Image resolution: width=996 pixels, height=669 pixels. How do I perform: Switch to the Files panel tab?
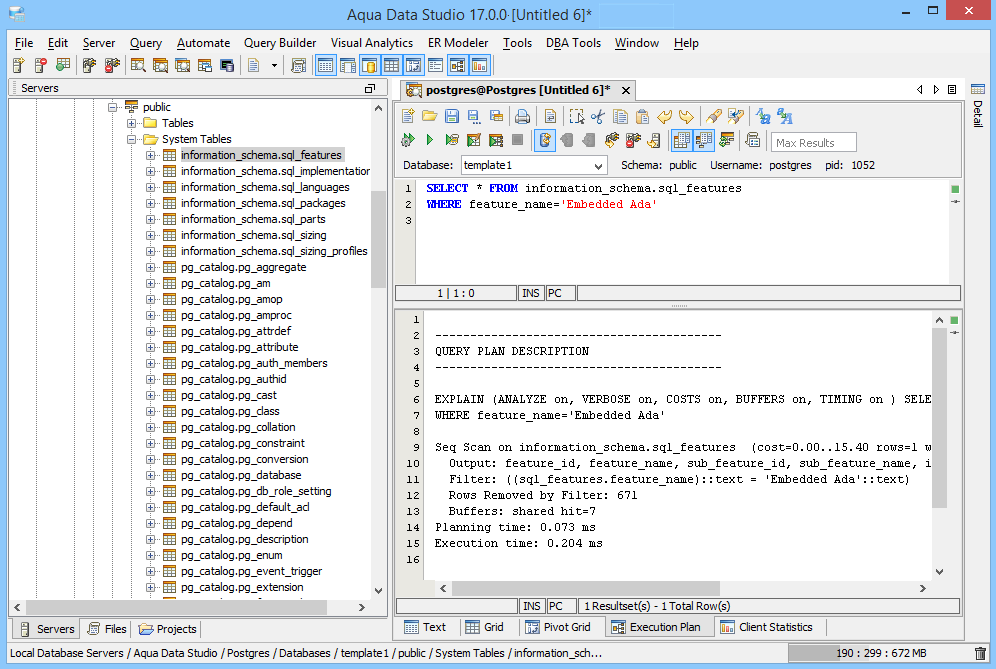[x=107, y=629]
